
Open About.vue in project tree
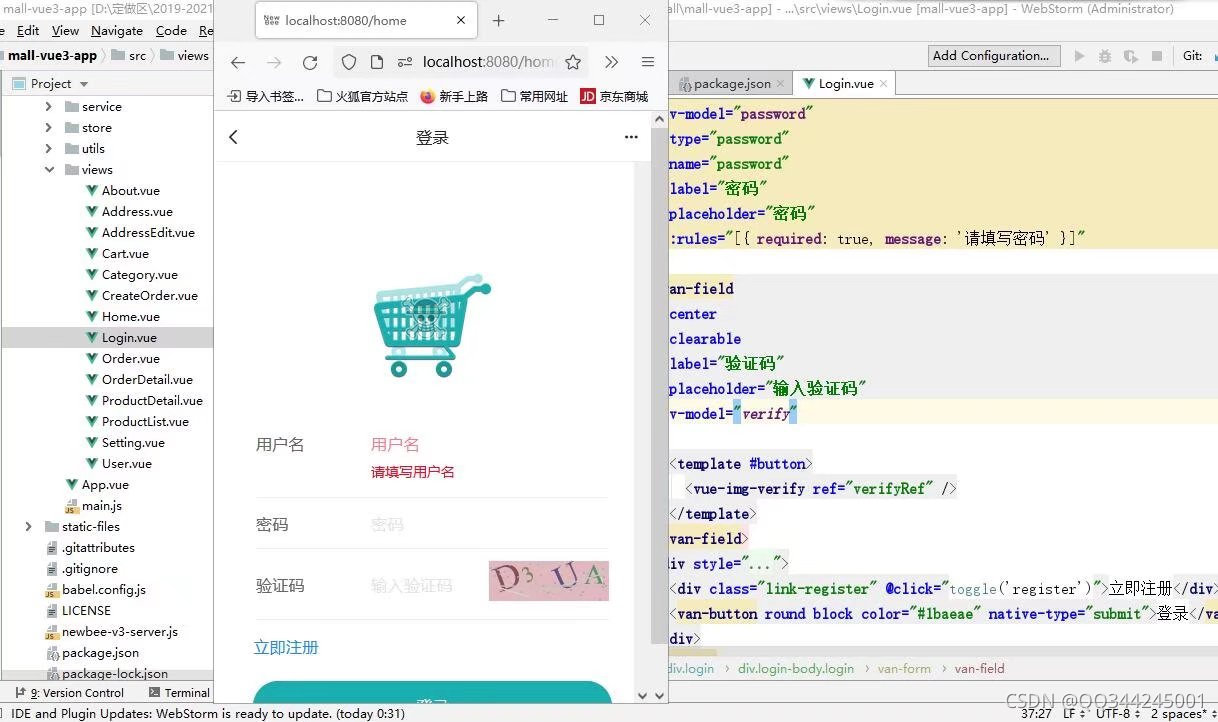click(x=130, y=190)
